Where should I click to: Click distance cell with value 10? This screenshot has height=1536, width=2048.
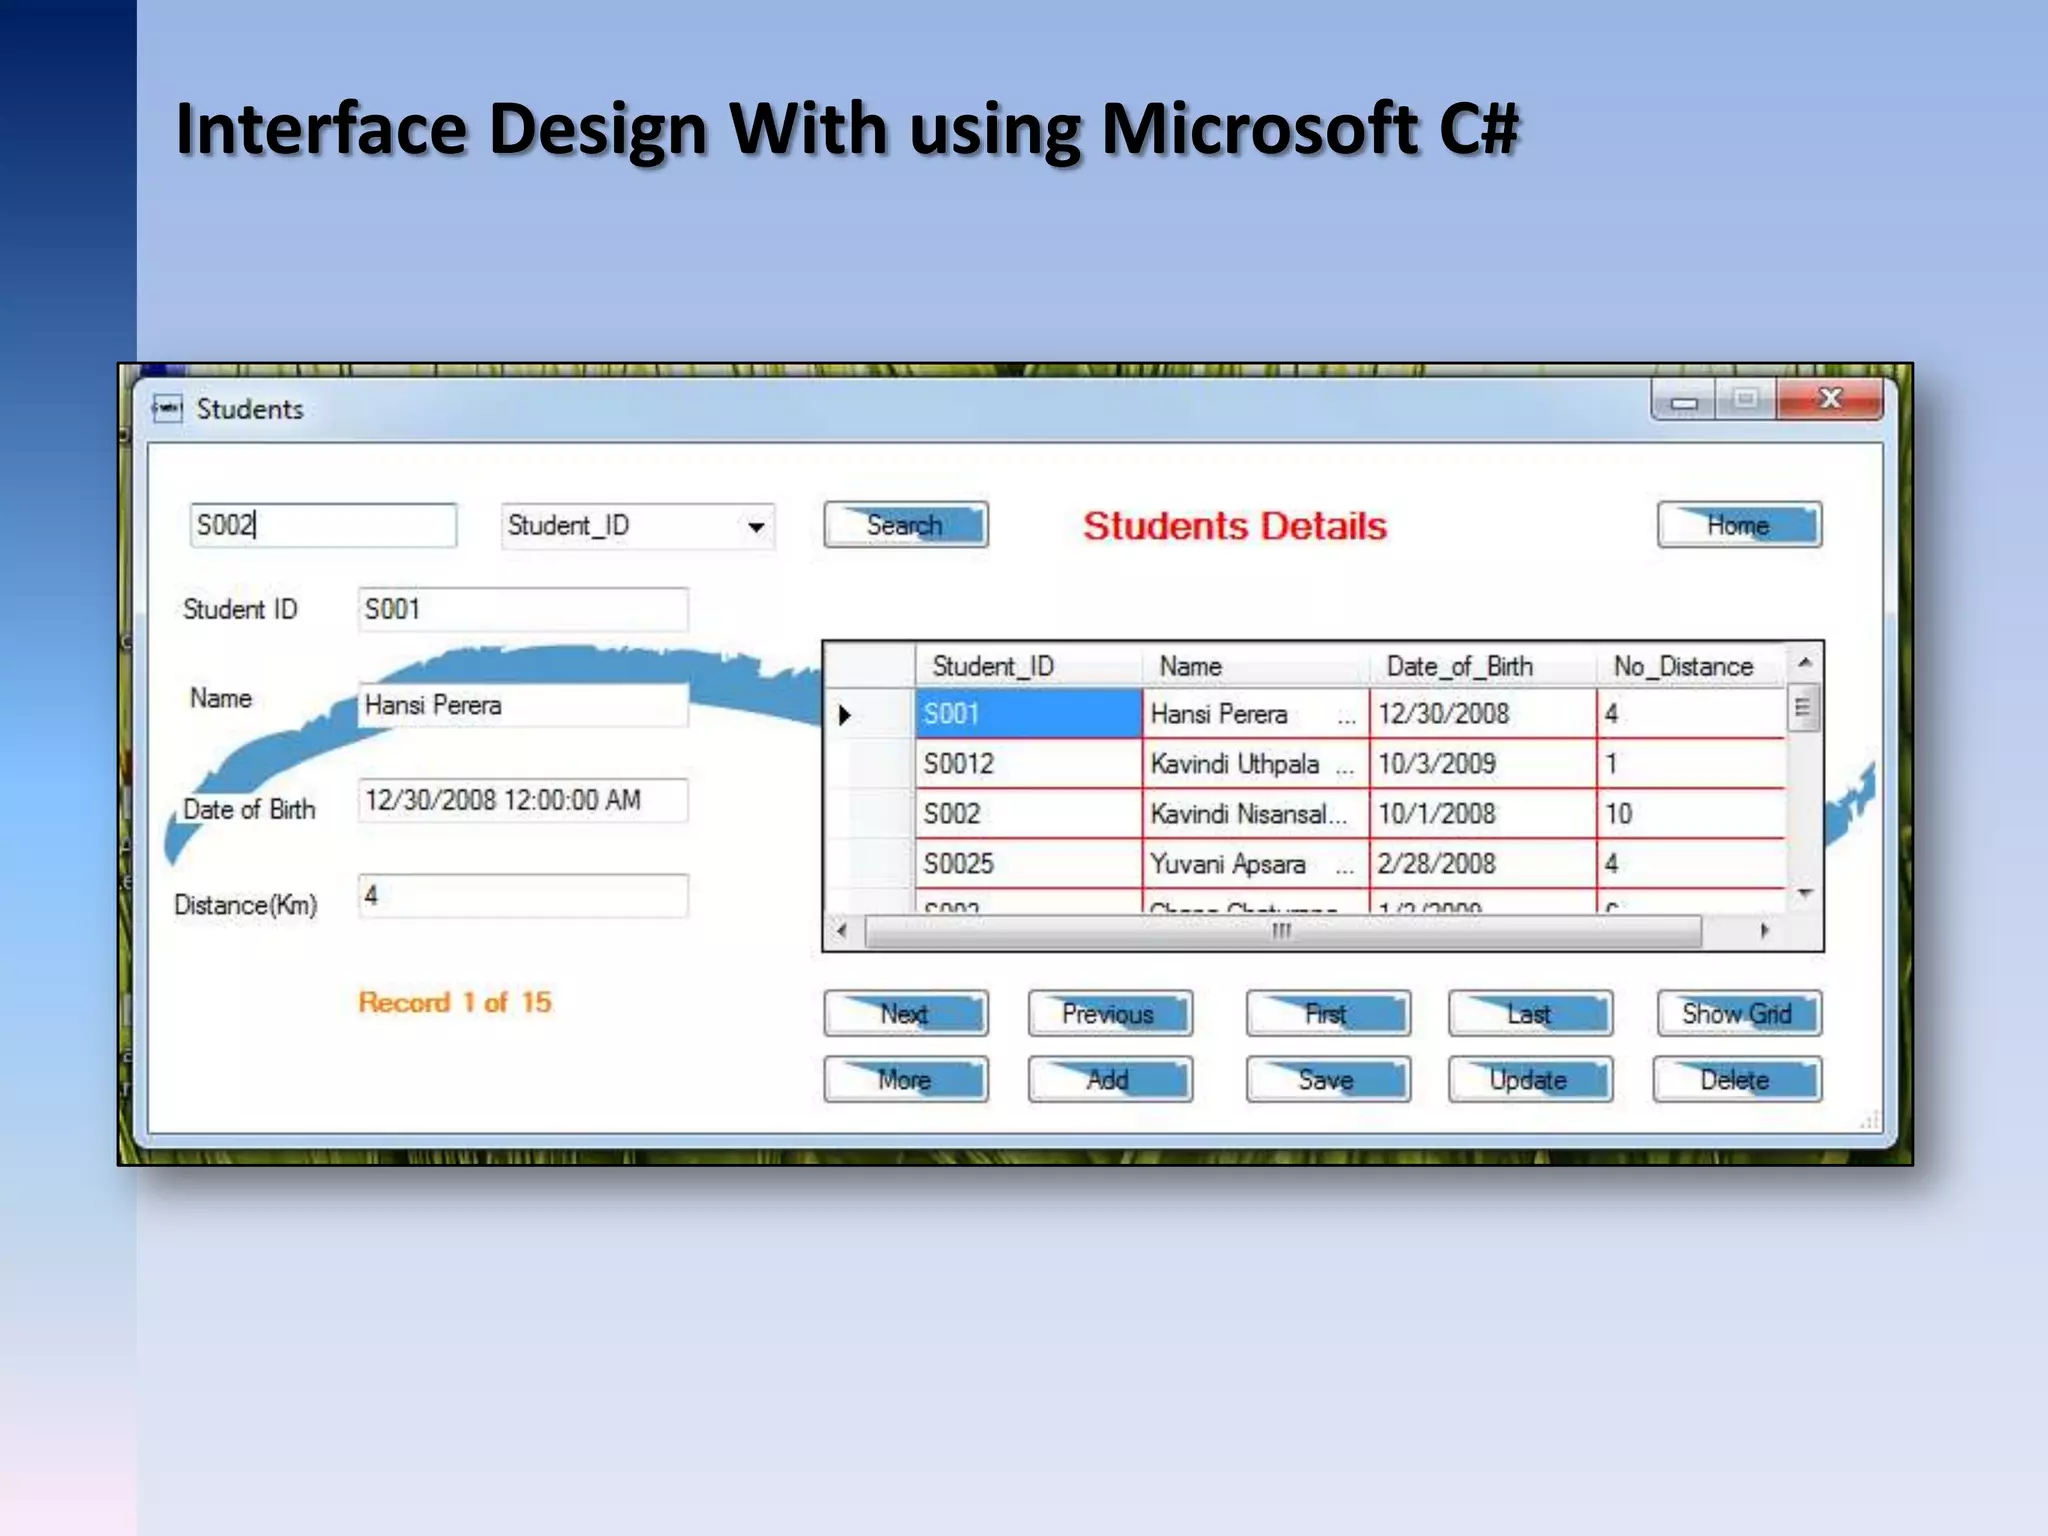1690,814
